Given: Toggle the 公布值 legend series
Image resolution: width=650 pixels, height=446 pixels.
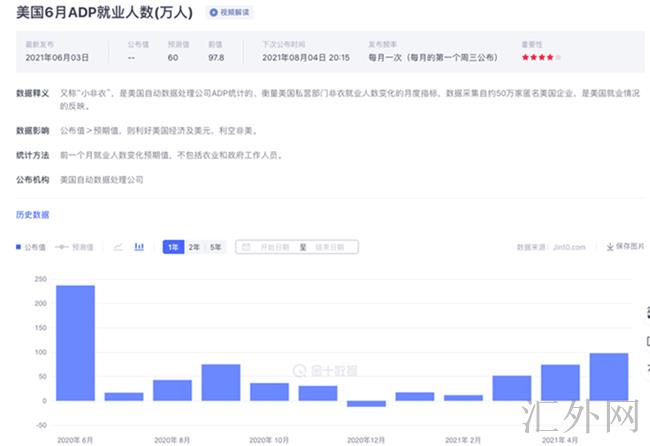Looking at the screenshot, I should 32,247.
